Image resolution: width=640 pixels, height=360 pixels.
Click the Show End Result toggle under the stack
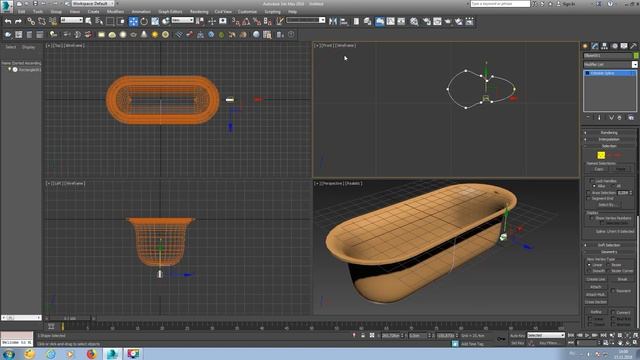coord(599,118)
